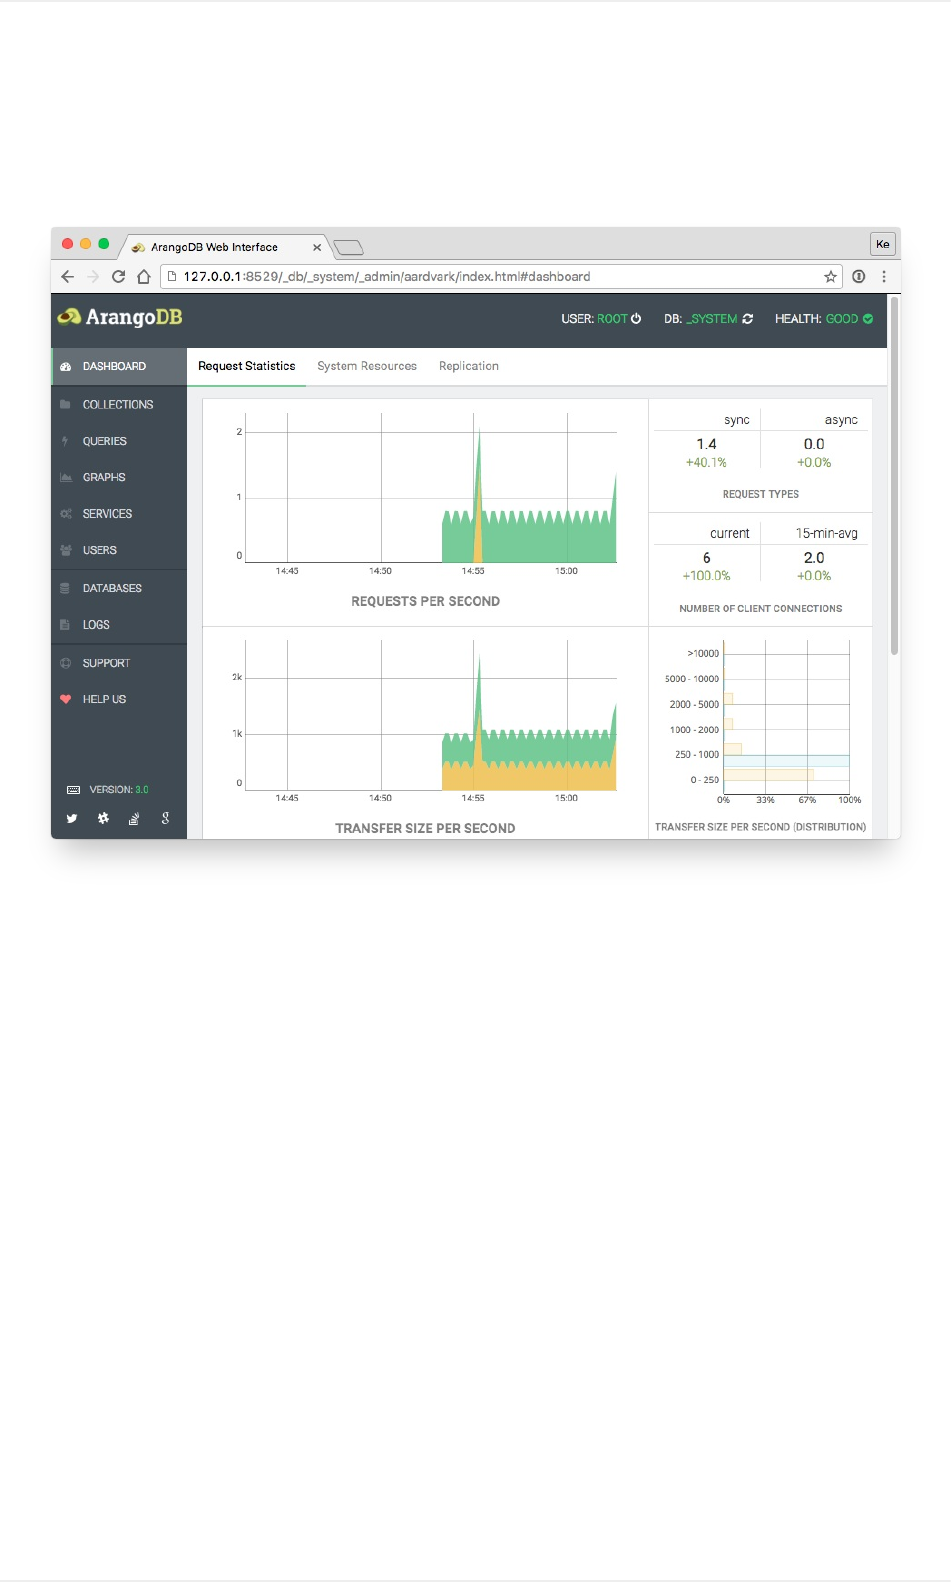951x1582 pixels.
Task: Click the Stack Overflow icon in the sidebar footer
Action: pos(134,819)
